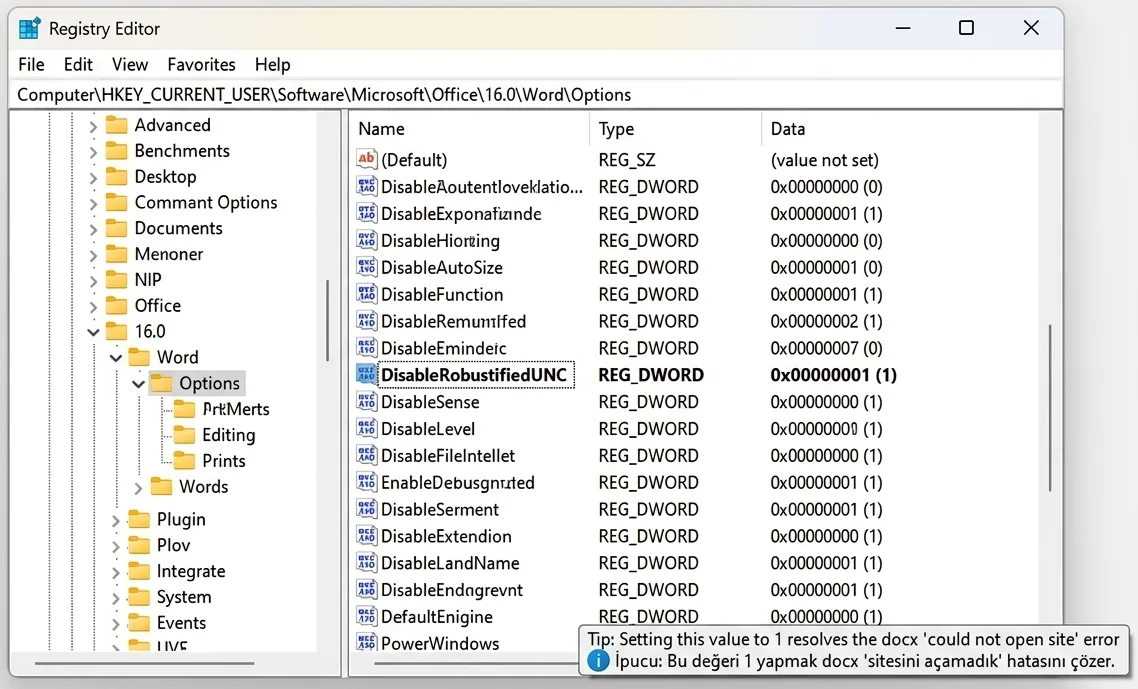The height and width of the screenshot is (689, 1138).
Task: Click the Registry Editor app icon in title bar
Action: click(x=30, y=29)
